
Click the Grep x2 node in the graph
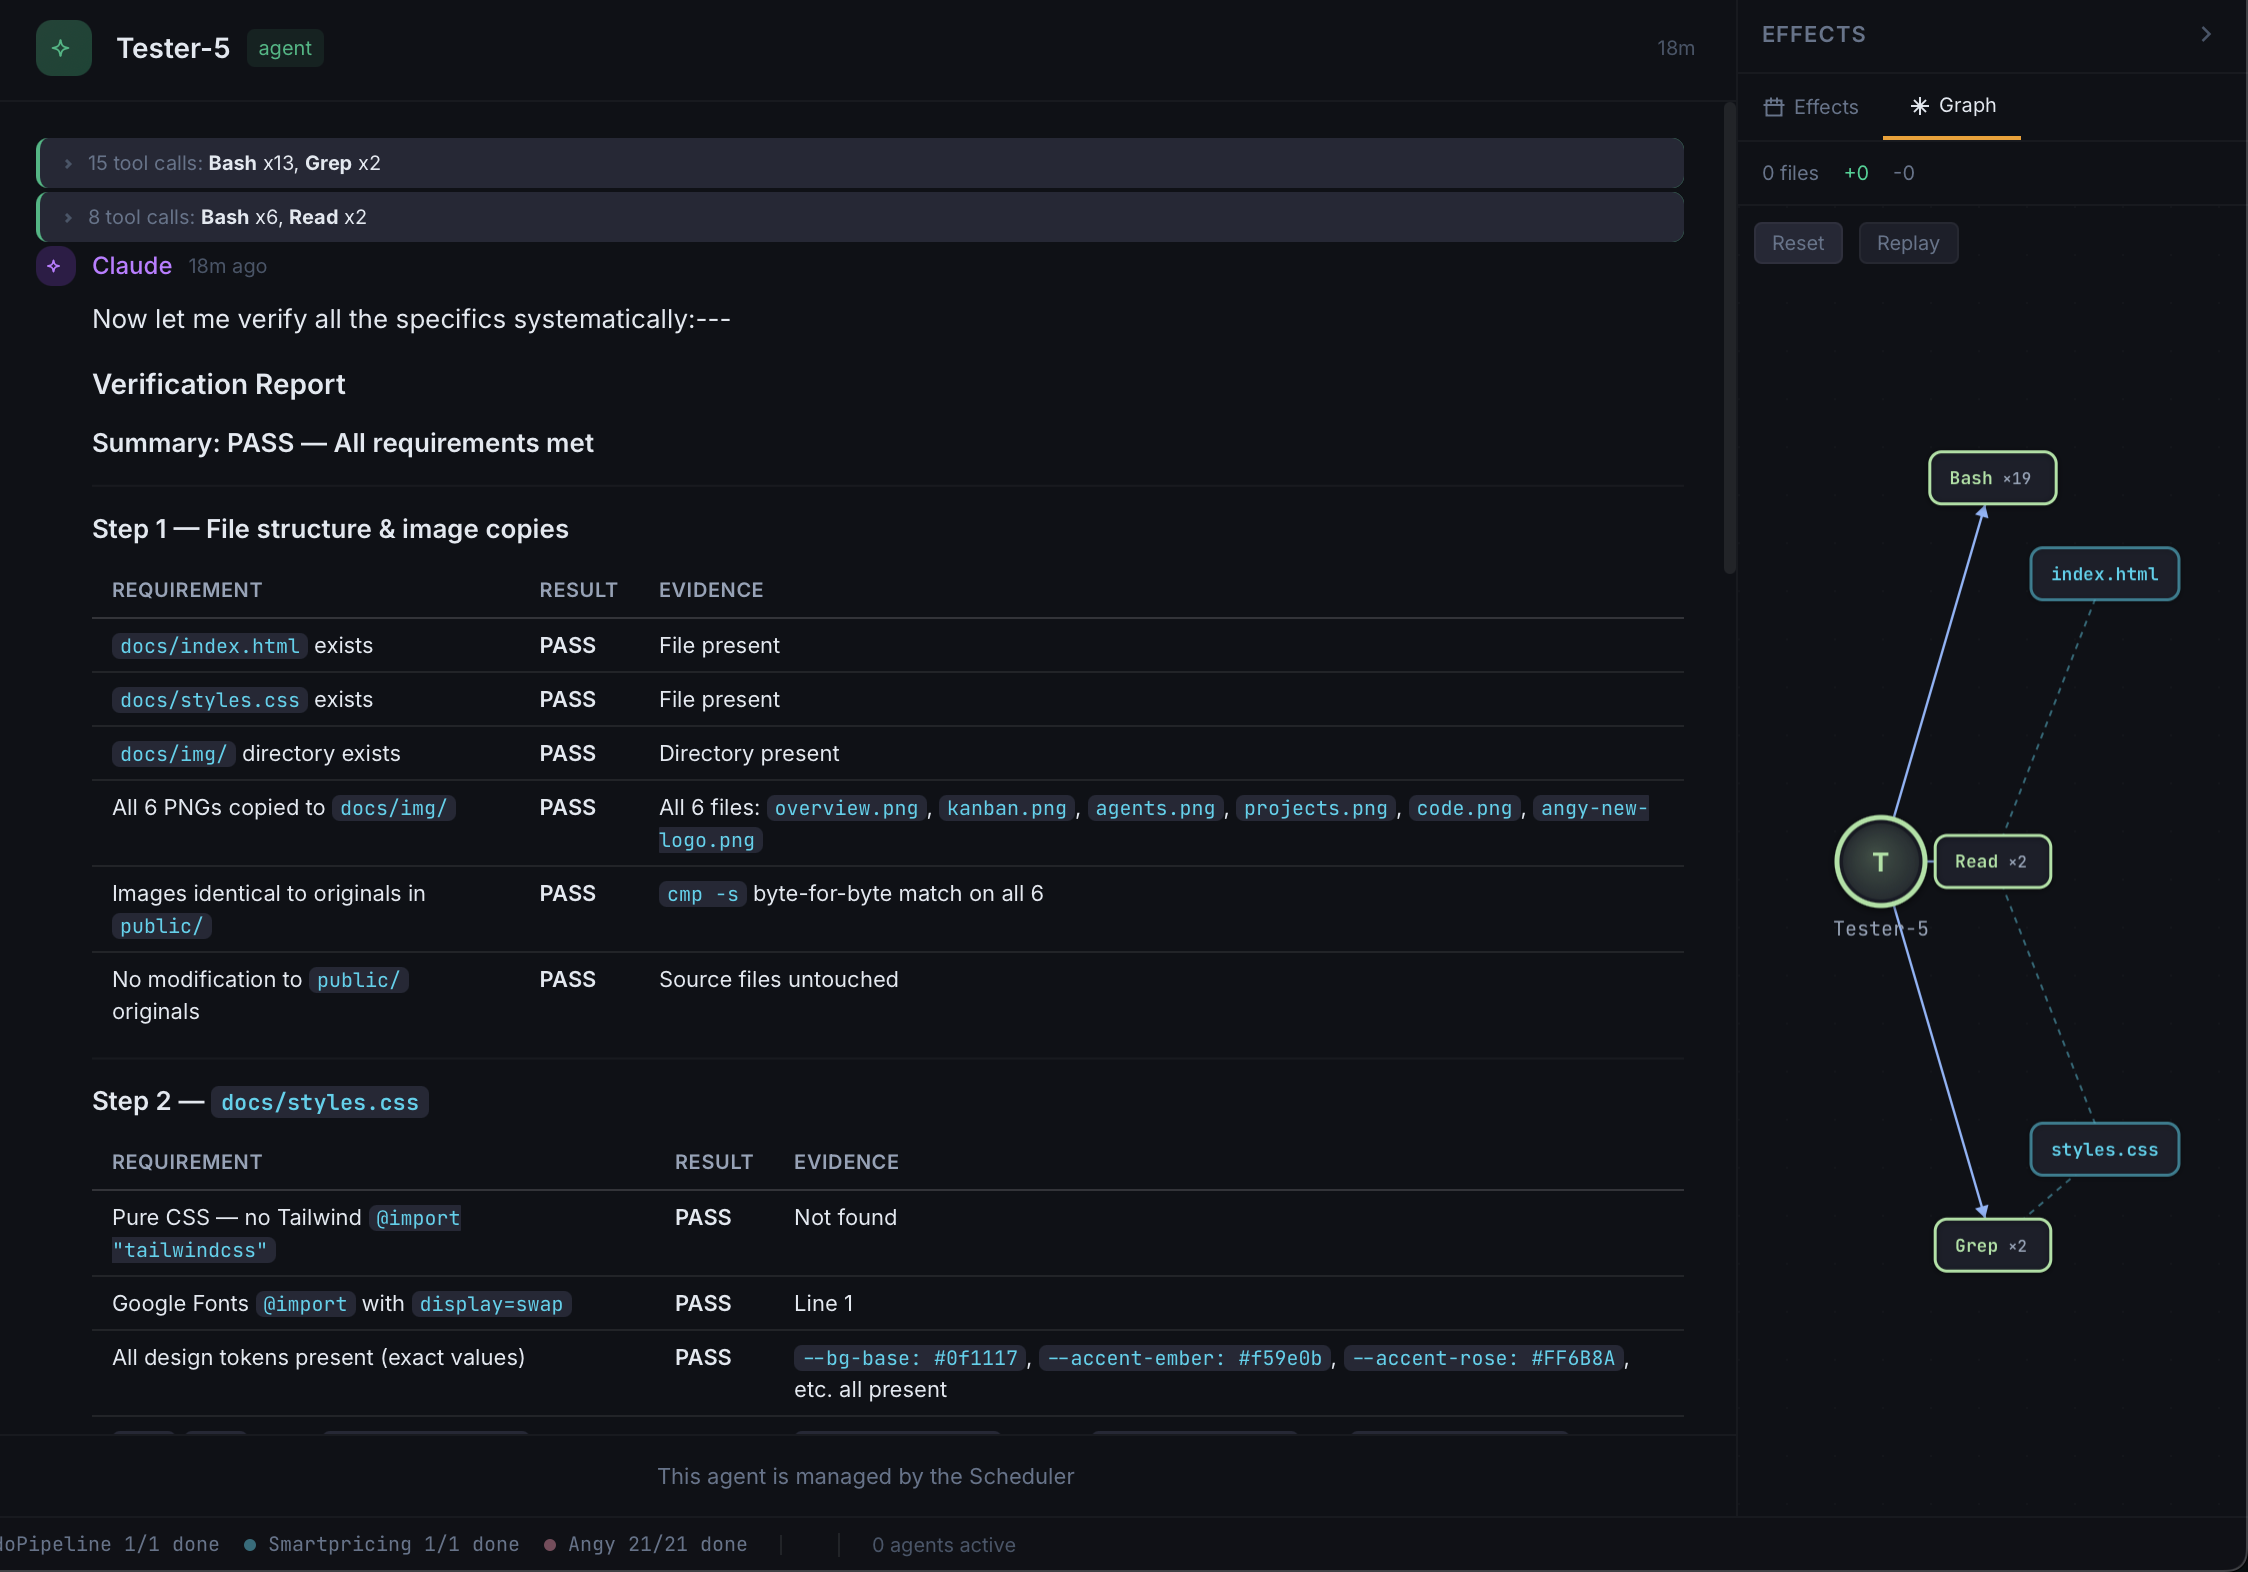click(x=1991, y=1245)
